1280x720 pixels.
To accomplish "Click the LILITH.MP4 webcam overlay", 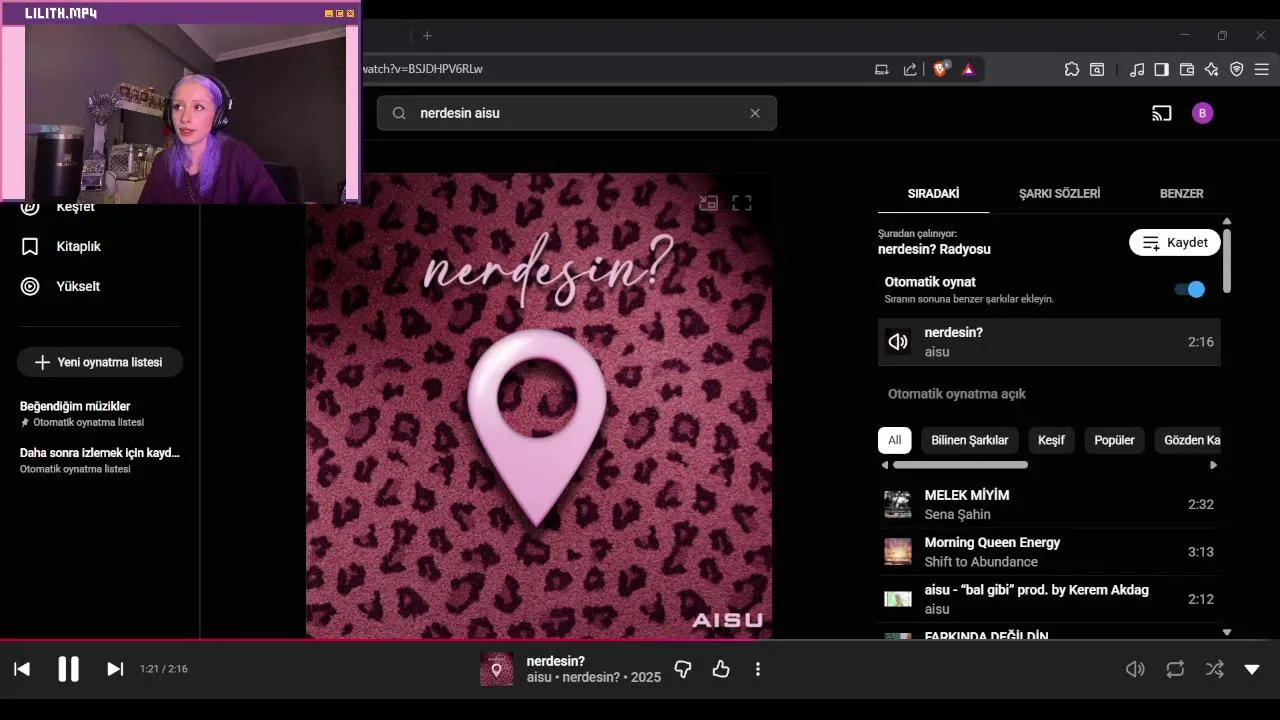I will pyautogui.click(x=180, y=102).
